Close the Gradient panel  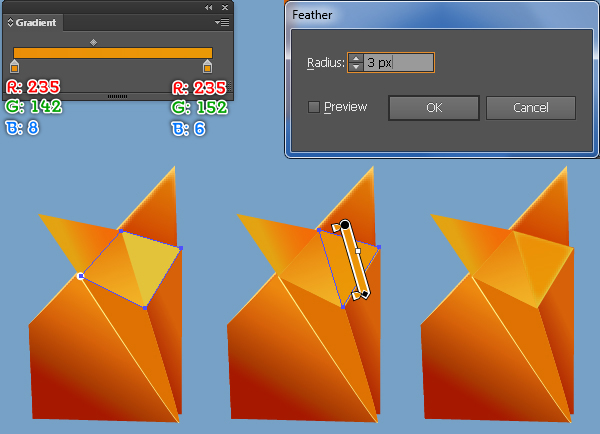(225, 7)
